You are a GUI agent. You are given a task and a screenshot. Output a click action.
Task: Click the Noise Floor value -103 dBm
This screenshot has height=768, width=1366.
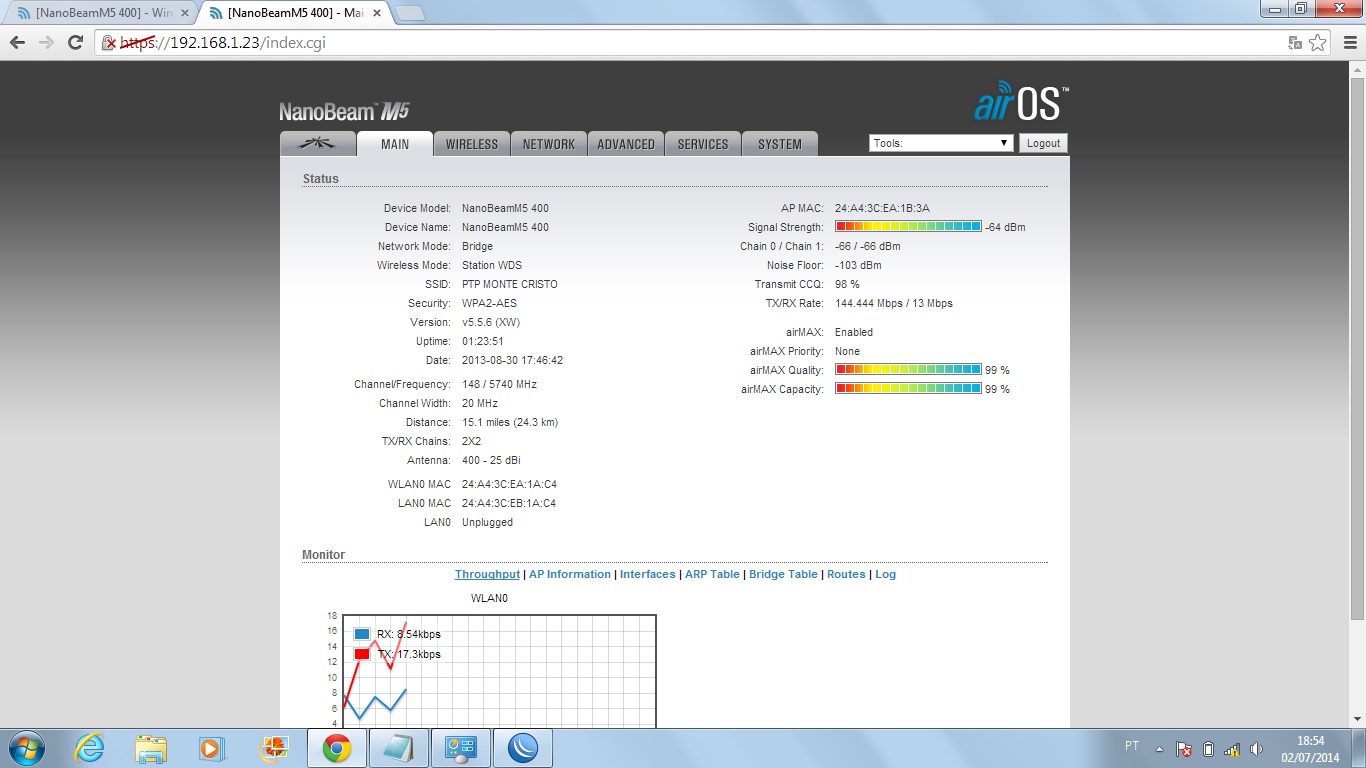tap(858, 265)
